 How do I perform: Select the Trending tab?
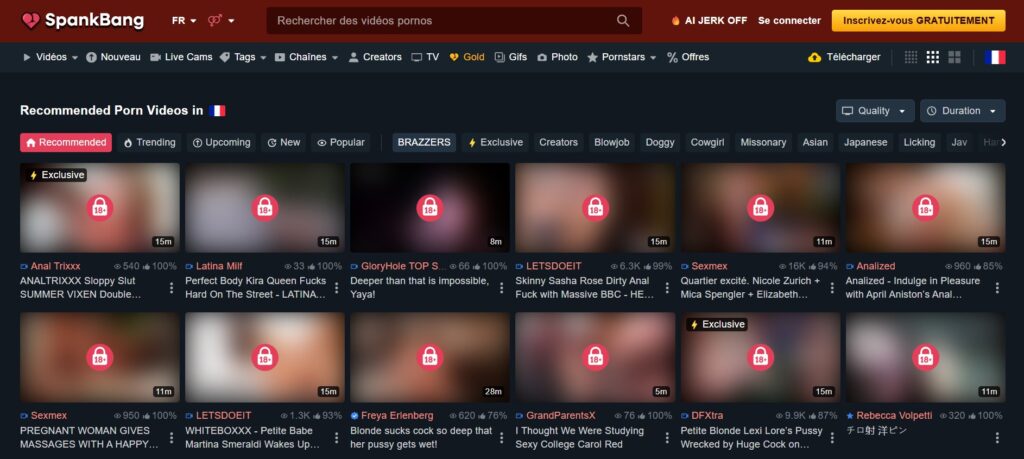click(x=150, y=142)
